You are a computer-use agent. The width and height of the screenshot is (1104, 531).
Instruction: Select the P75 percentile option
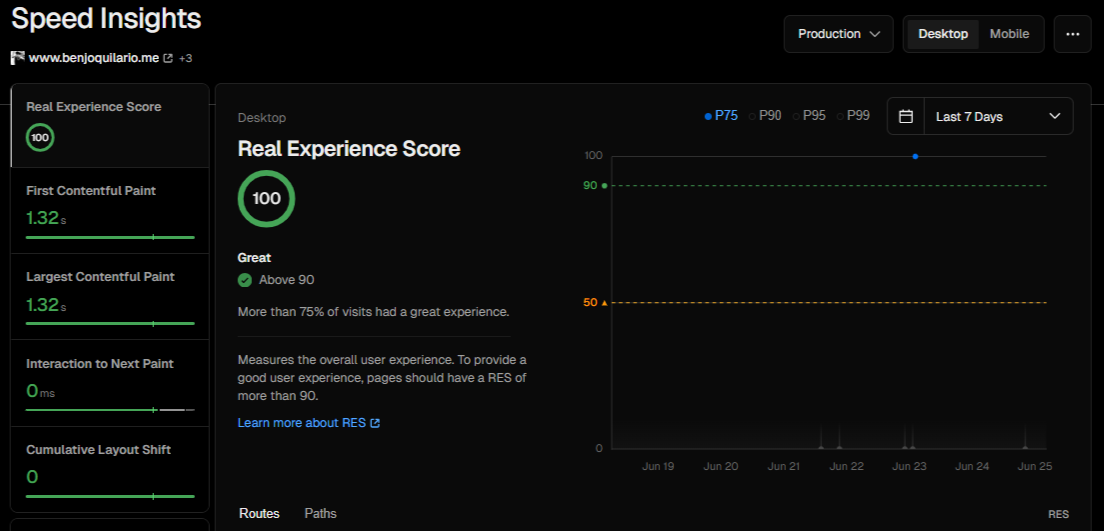point(721,116)
